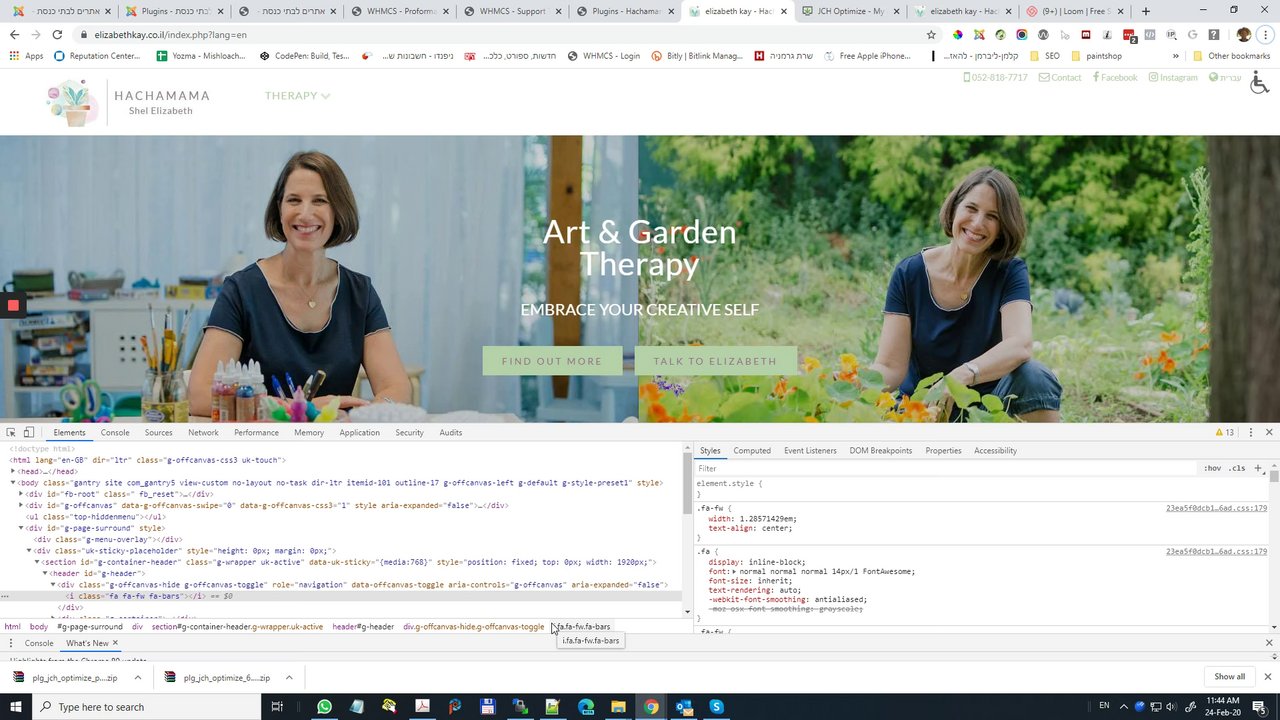
Task: Add new style rule plus button
Action: click(x=1258, y=468)
